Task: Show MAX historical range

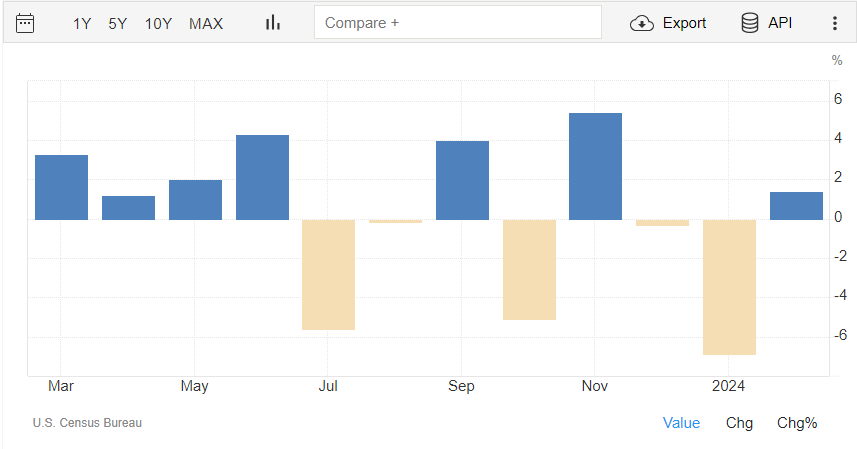Action: (x=206, y=23)
